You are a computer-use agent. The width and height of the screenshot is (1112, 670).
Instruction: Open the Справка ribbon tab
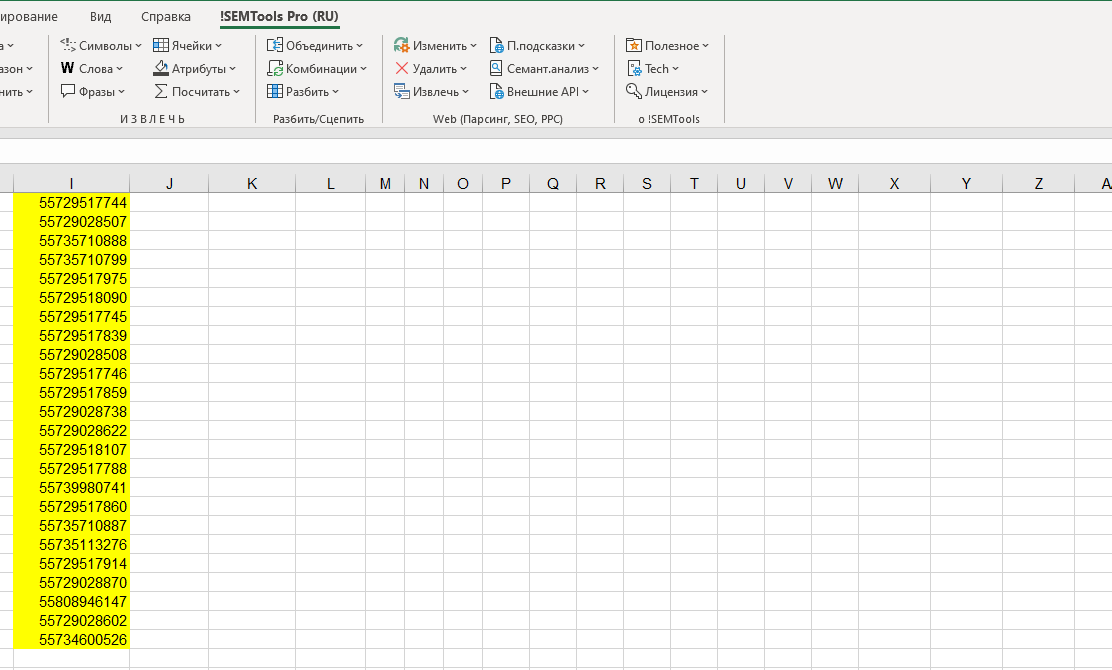coord(166,17)
